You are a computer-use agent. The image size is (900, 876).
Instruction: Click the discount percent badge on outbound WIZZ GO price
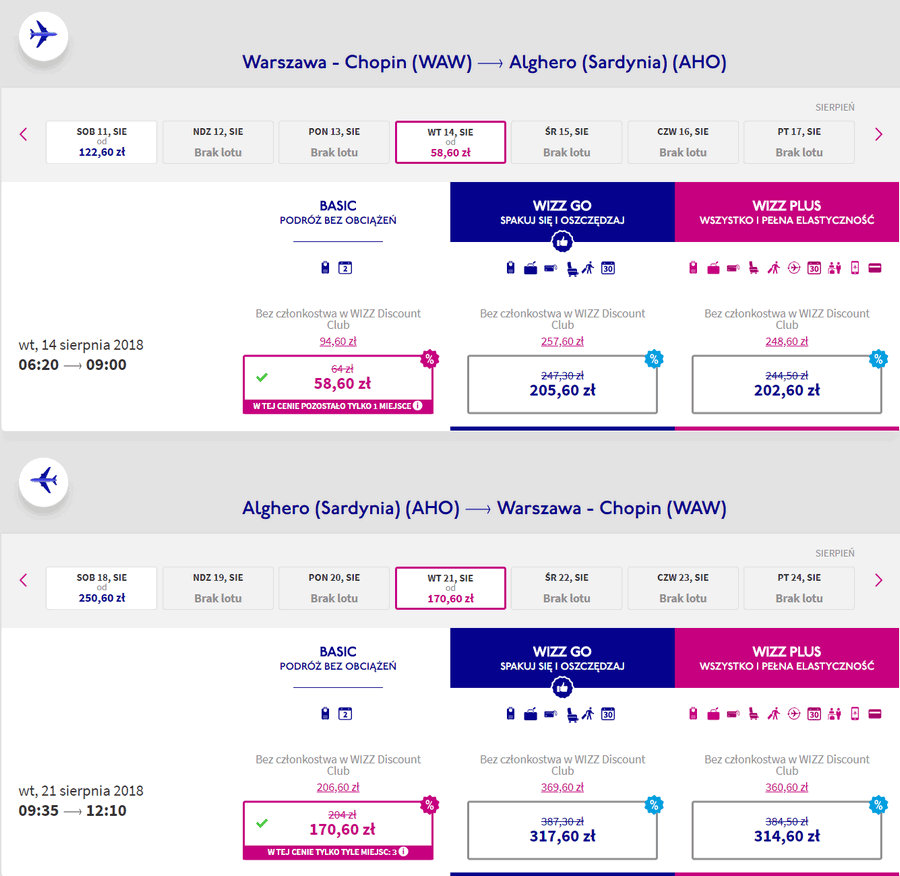coord(654,359)
